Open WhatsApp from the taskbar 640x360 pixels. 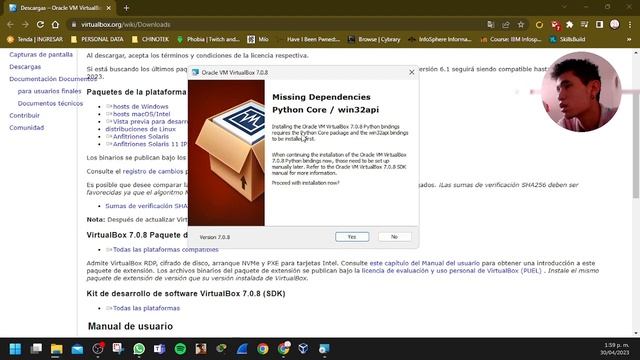coord(139,349)
